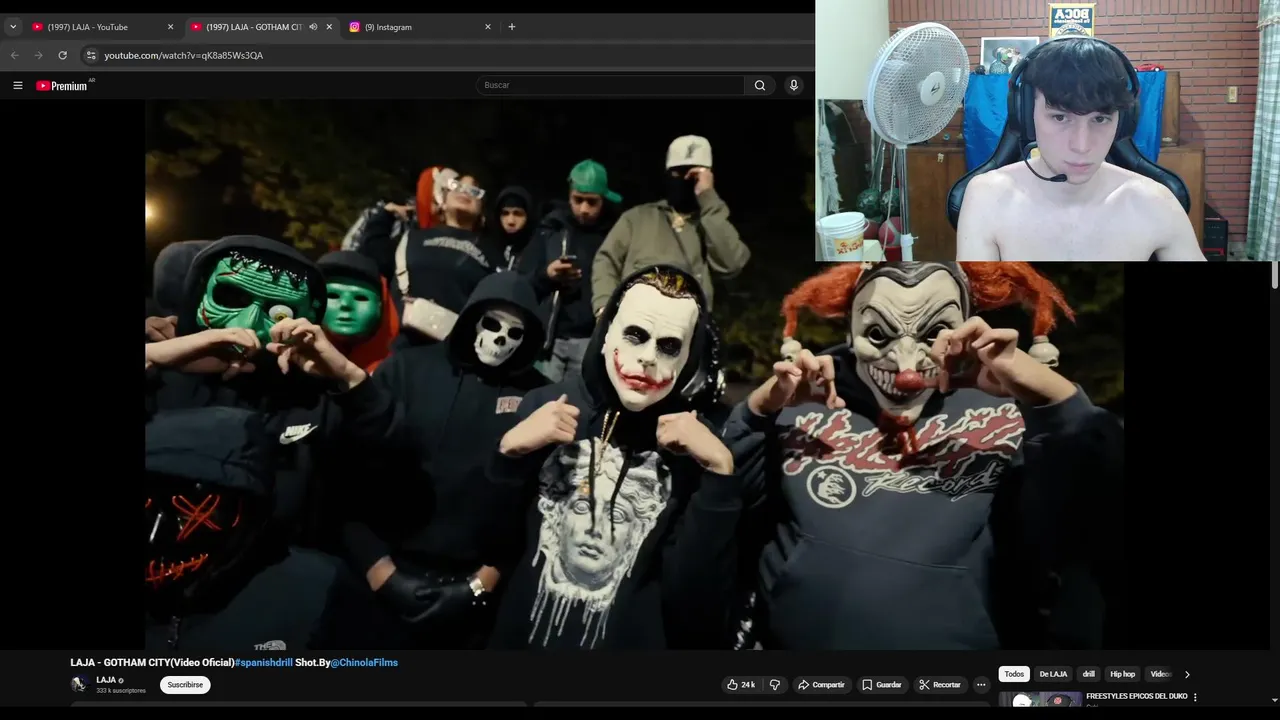
Task: Expand tab search dropdown arrow
Action: pos(13,27)
